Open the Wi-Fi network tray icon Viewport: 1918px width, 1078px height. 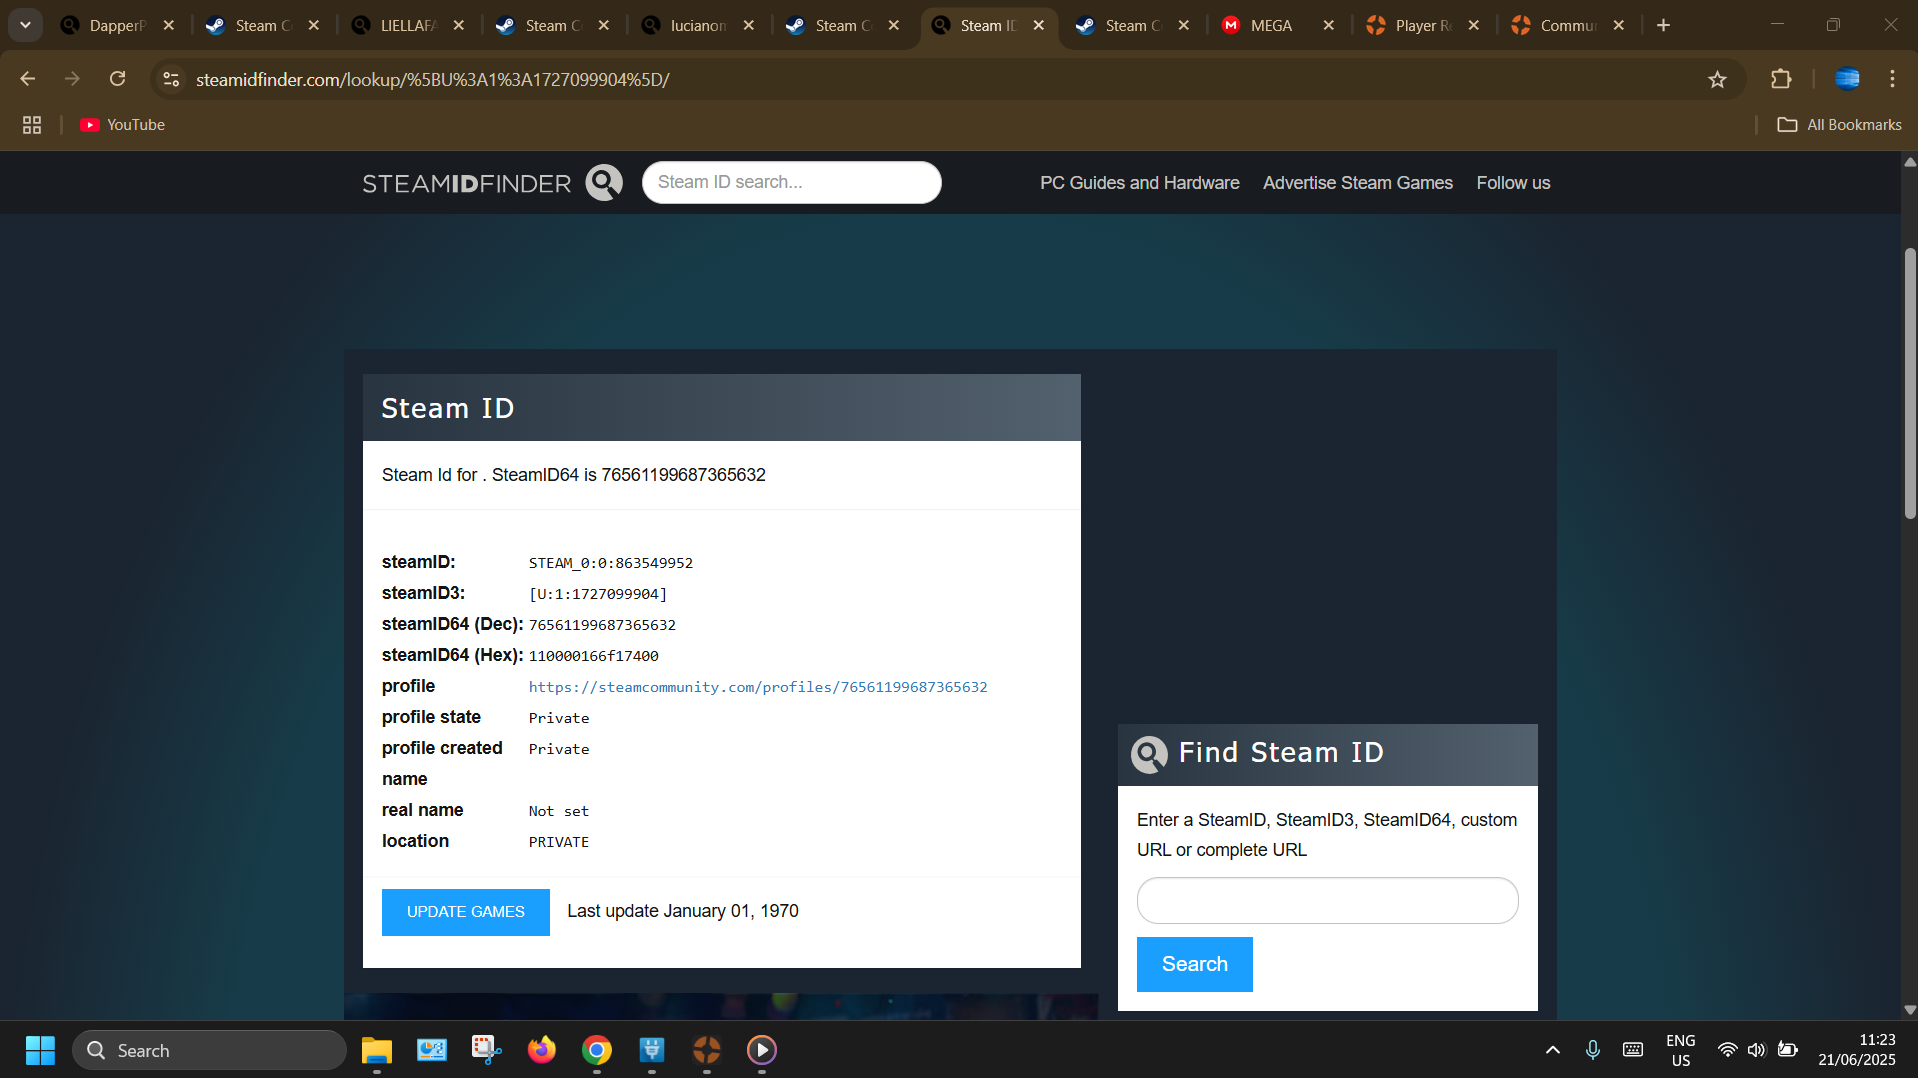click(x=1727, y=1050)
